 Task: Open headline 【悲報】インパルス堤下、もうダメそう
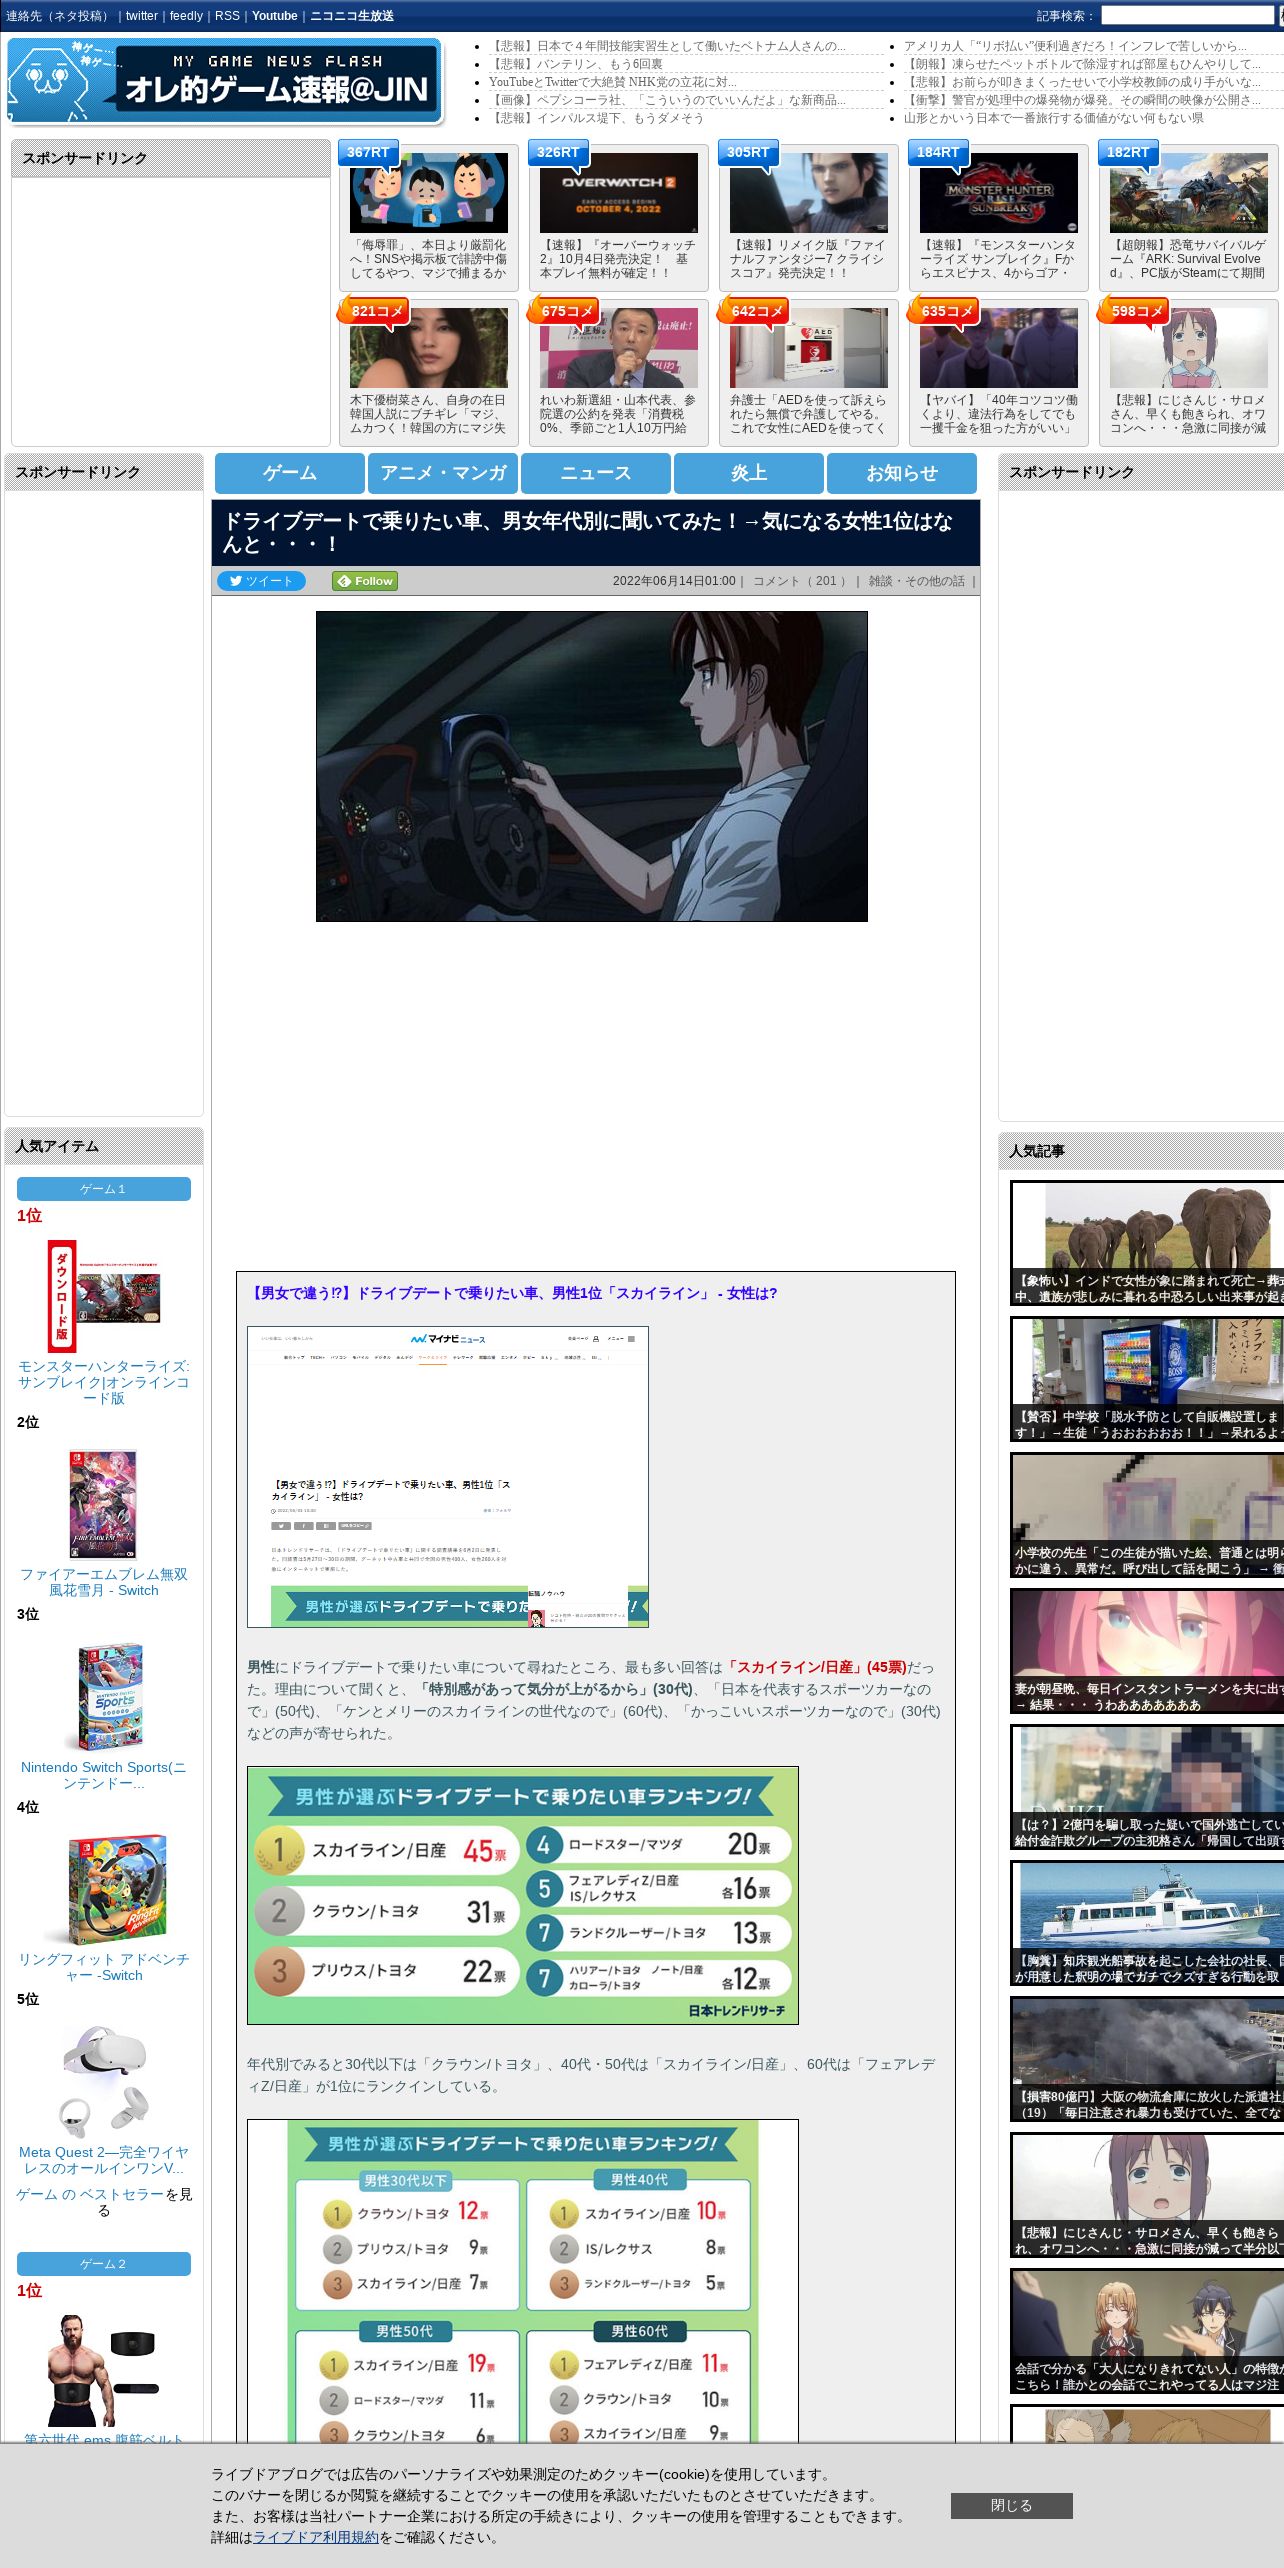pyautogui.click(x=596, y=118)
